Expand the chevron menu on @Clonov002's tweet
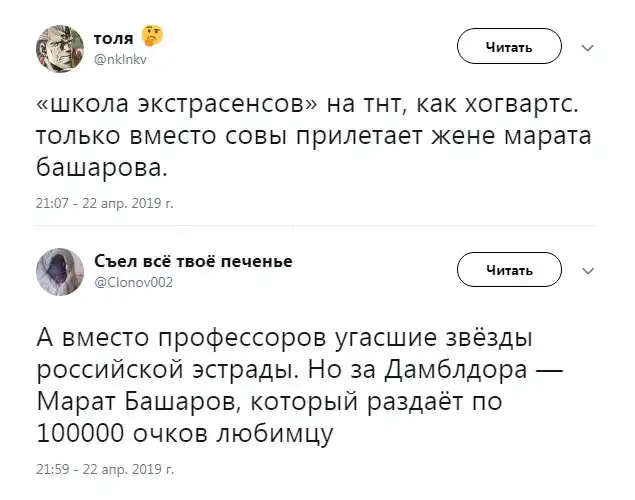 587,270
